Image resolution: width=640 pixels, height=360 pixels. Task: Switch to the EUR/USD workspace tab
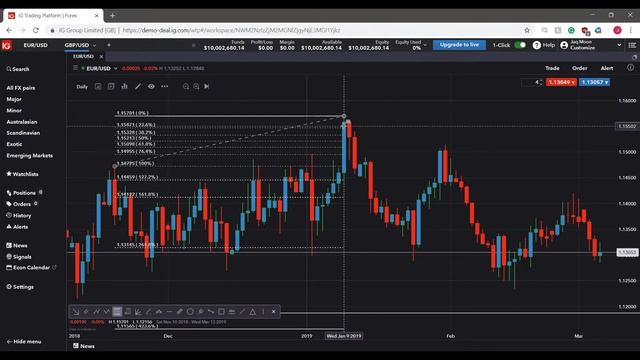[36, 45]
